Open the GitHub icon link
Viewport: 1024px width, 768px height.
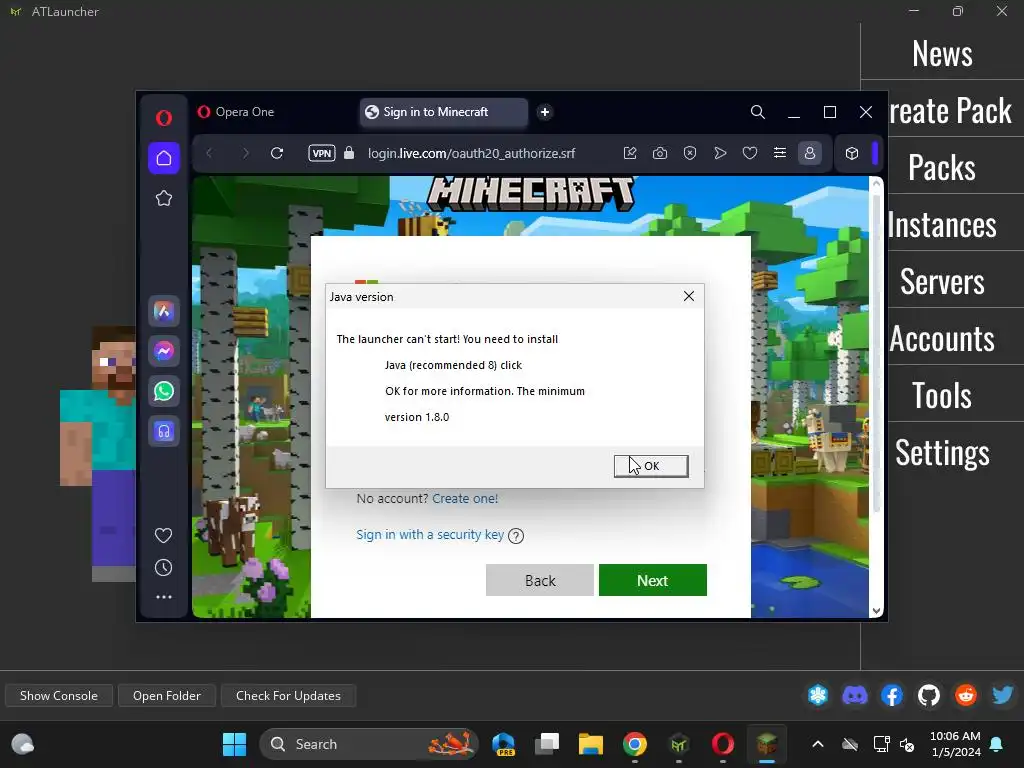point(929,696)
